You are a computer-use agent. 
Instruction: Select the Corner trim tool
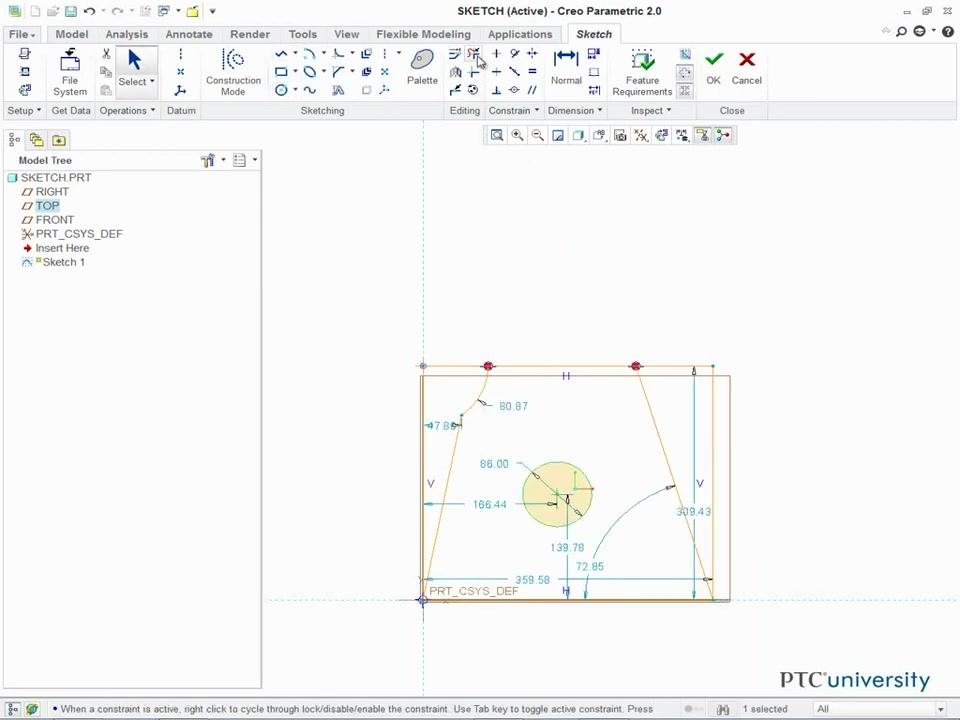pos(473,72)
